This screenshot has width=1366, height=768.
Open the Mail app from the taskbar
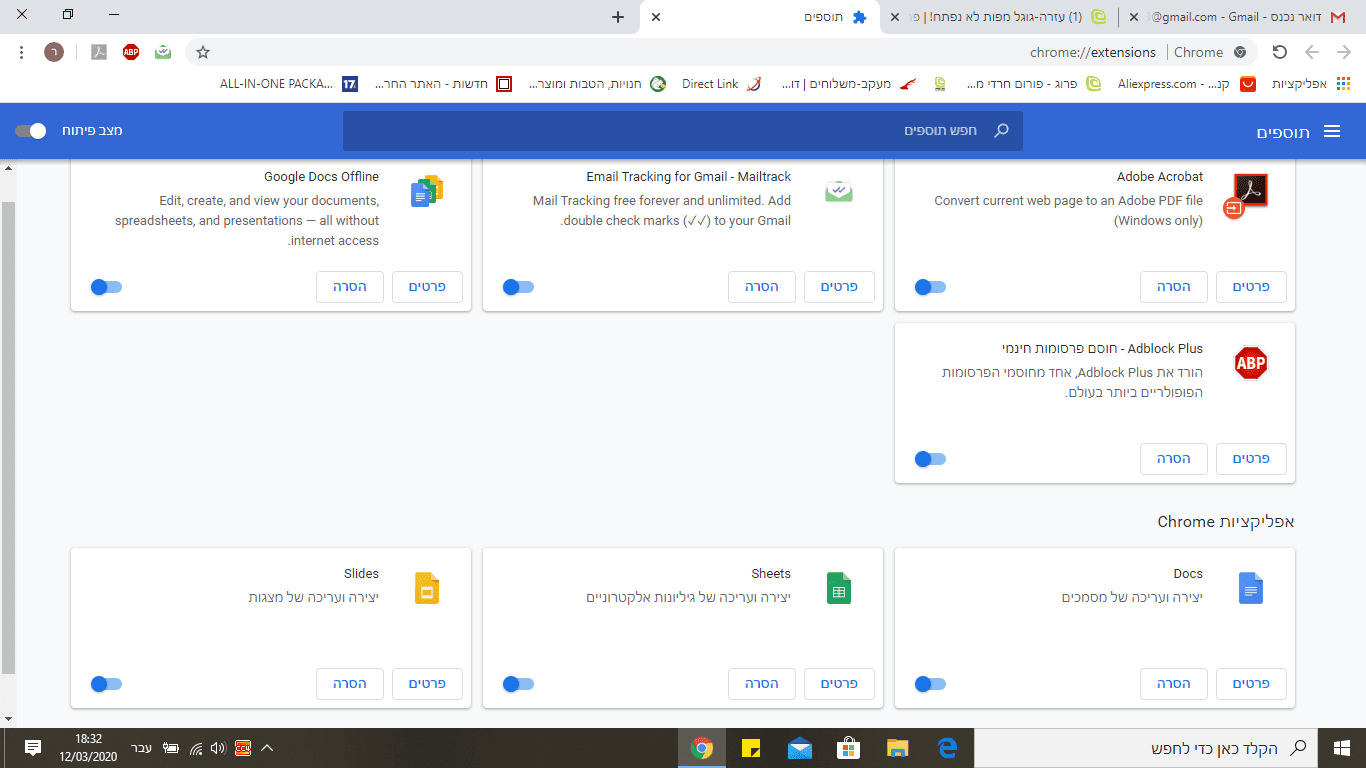(x=800, y=748)
